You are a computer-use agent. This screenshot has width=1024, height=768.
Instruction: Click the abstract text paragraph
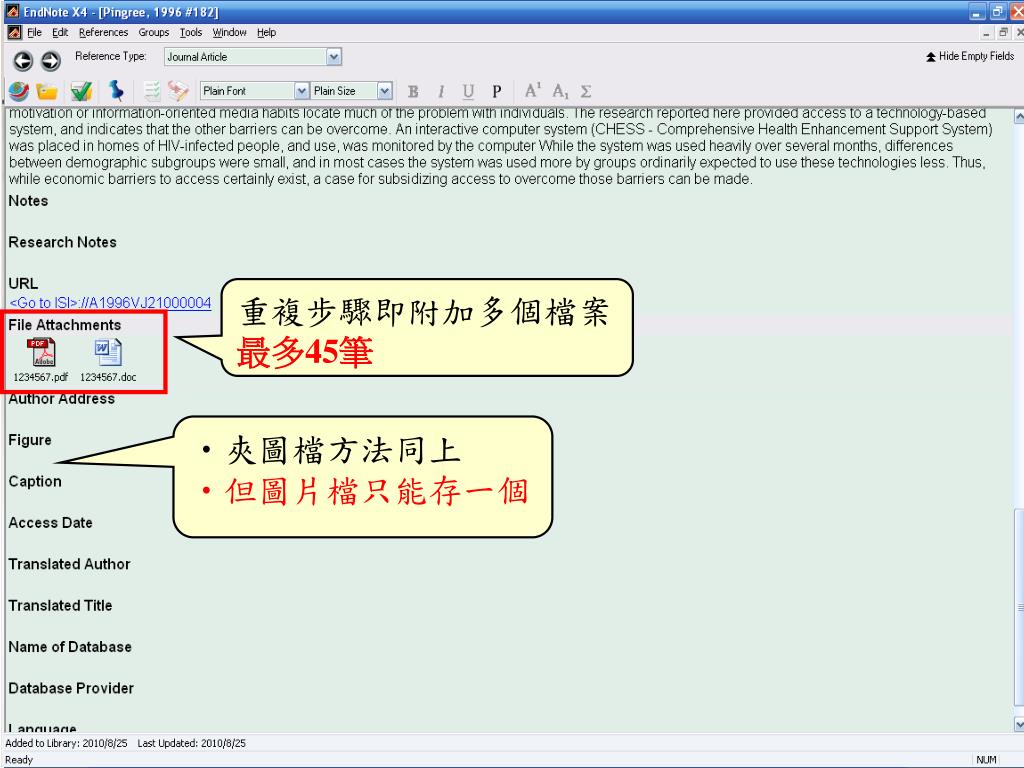(x=501, y=146)
